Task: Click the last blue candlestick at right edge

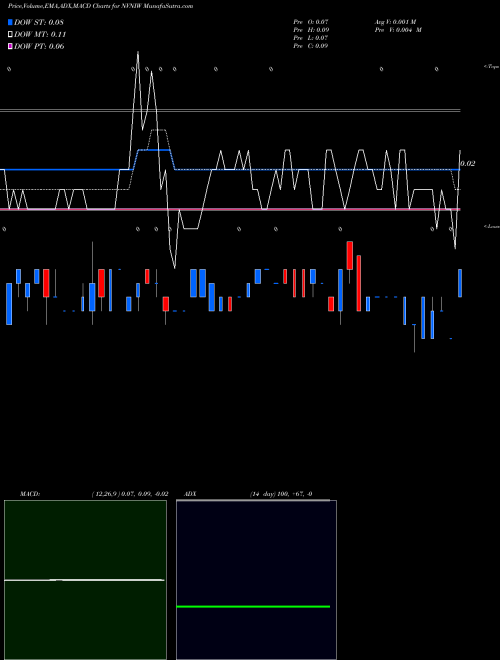Action: (x=460, y=283)
